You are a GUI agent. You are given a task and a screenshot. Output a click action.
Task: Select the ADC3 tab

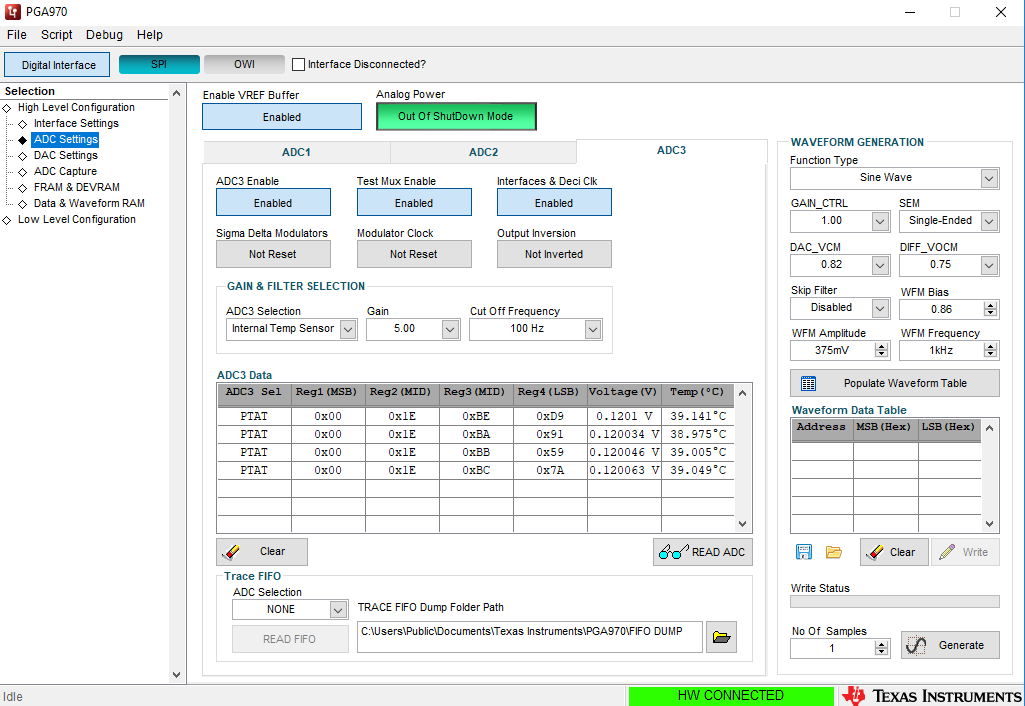pos(671,150)
